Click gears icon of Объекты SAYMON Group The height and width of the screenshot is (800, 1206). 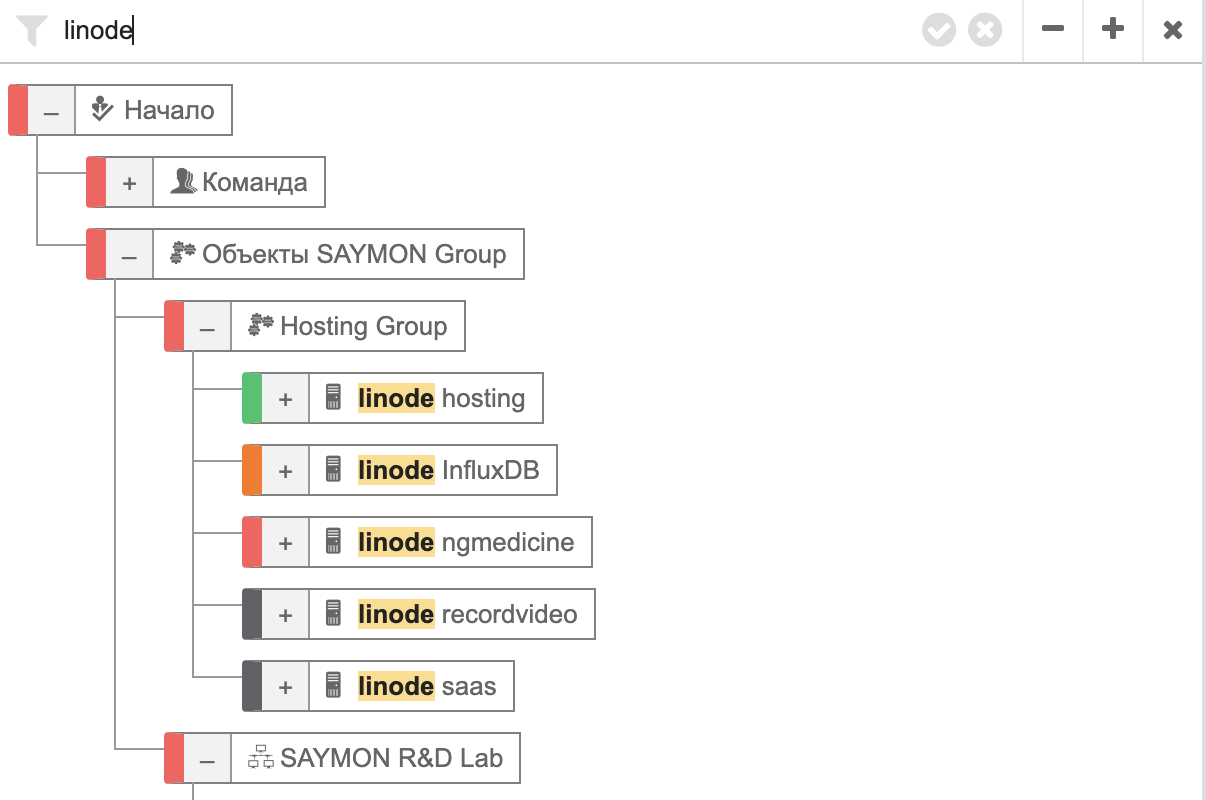182,253
